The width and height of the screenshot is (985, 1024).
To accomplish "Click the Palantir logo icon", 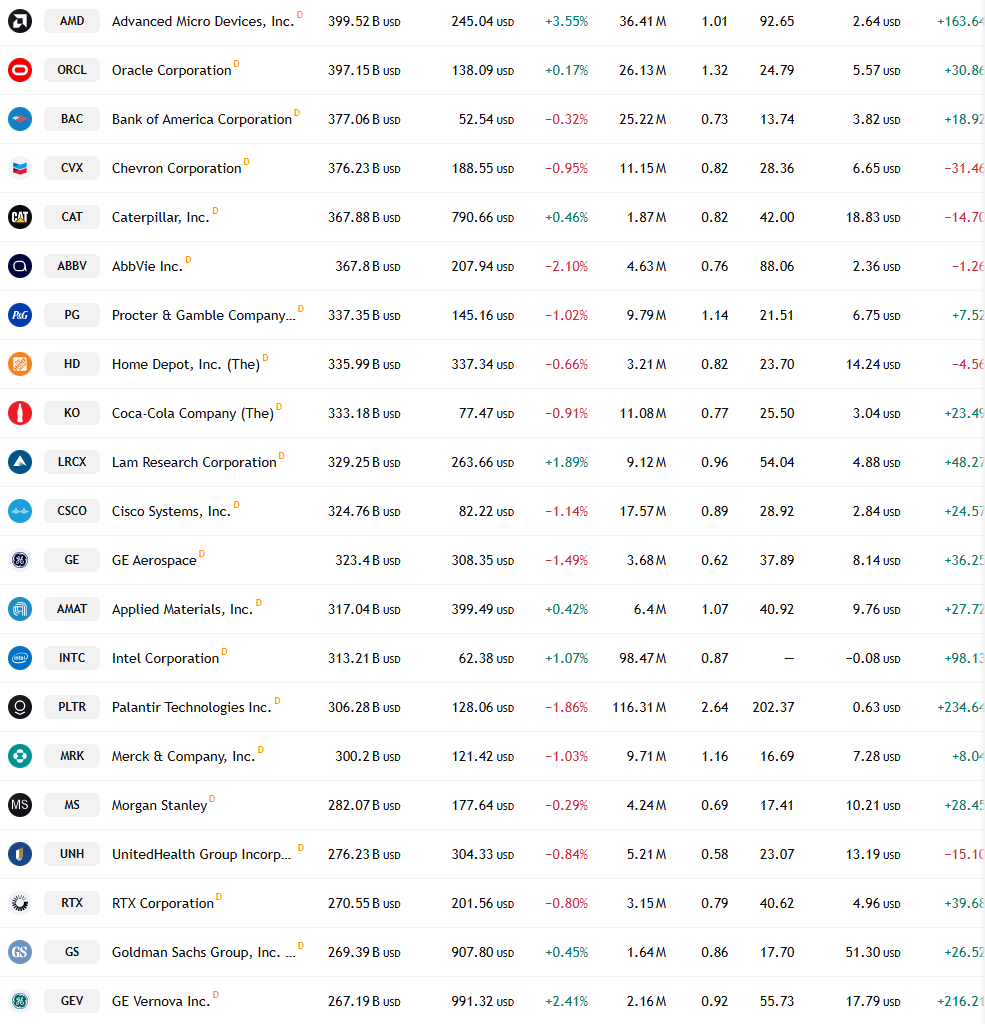I will click(20, 707).
